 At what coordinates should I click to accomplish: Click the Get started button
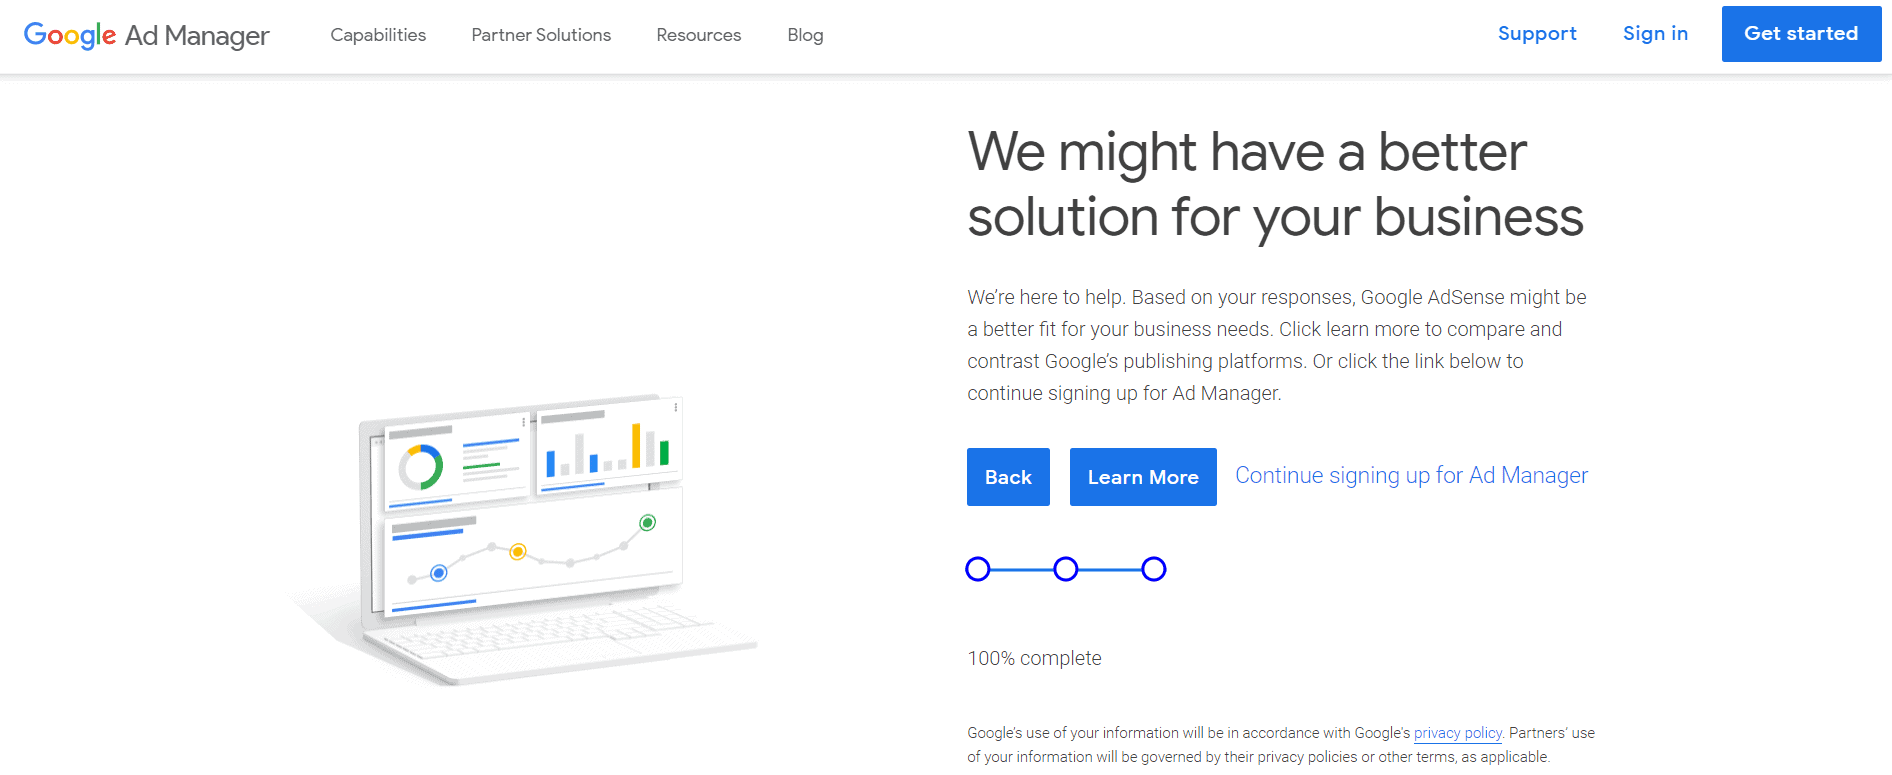pyautogui.click(x=1801, y=34)
